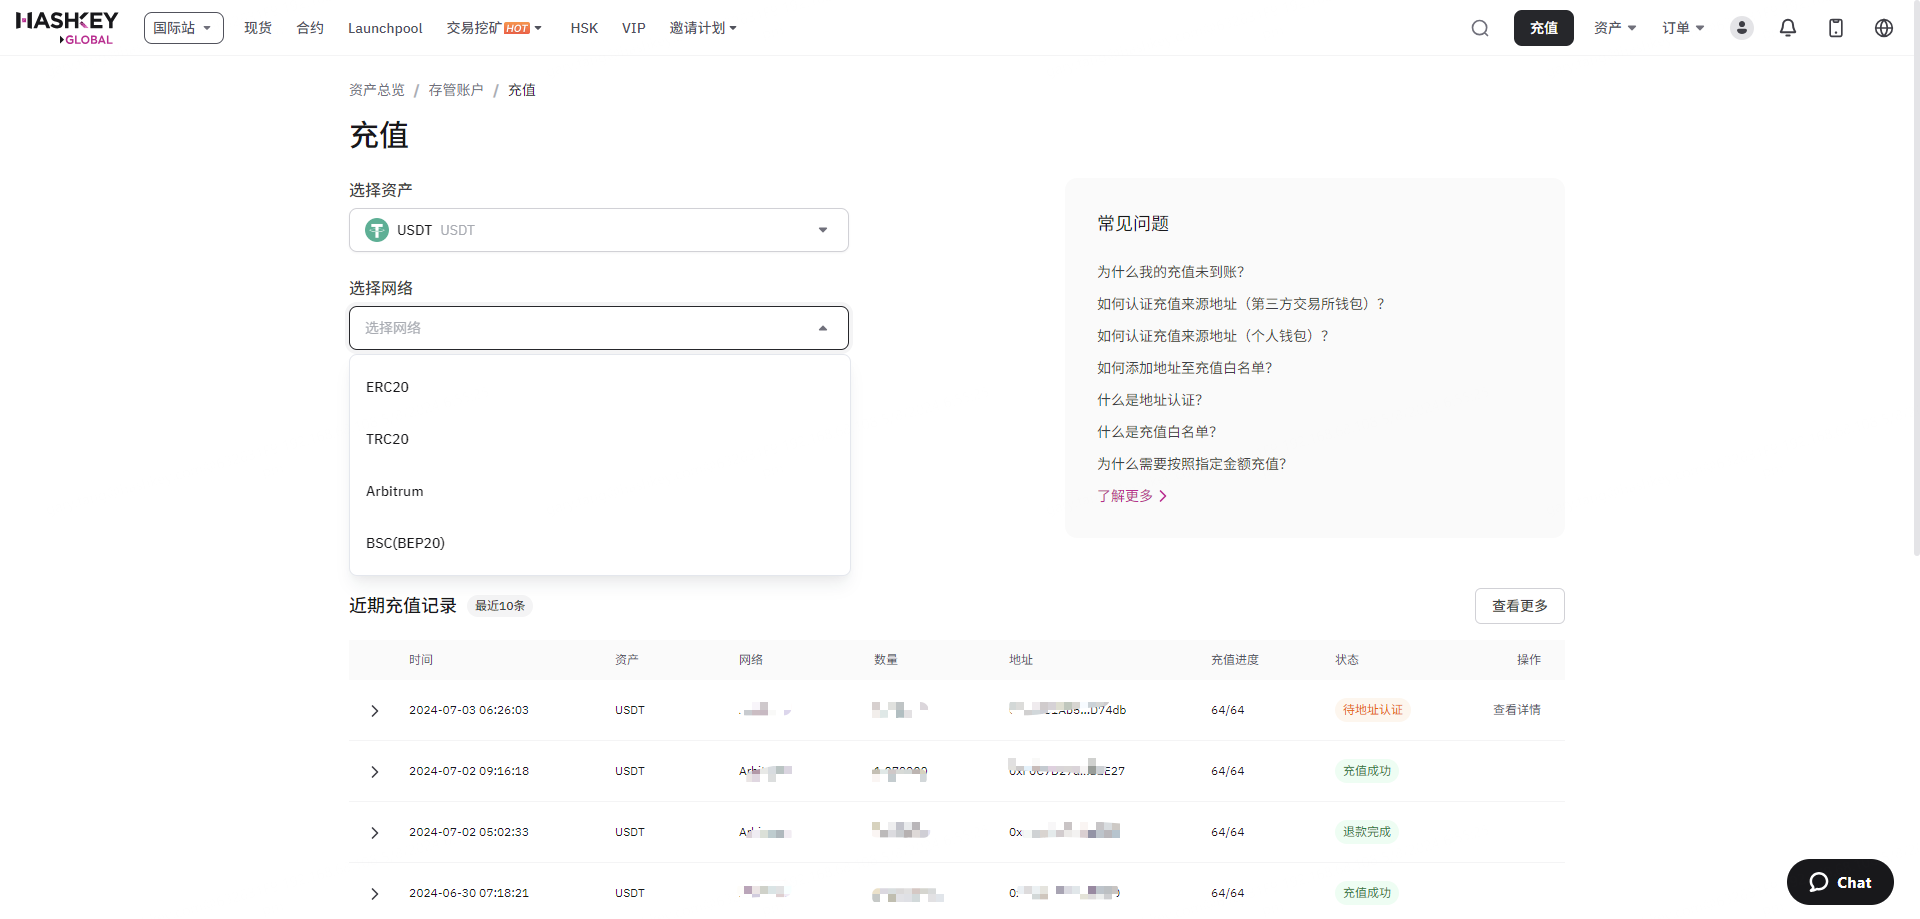Open FAQ about 第三方交易所钱包 address verification
1920x919 pixels.
(x=1241, y=304)
